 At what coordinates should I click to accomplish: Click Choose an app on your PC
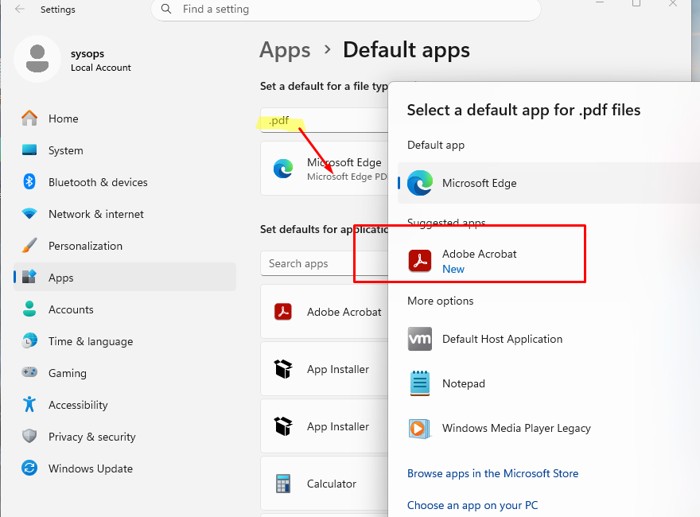point(472,505)
